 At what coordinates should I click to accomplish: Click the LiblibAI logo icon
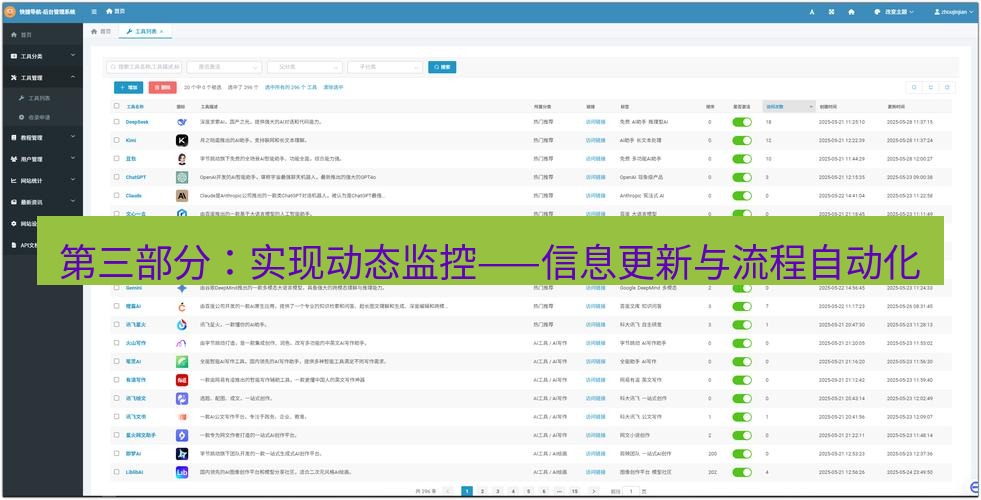point(181,472)
